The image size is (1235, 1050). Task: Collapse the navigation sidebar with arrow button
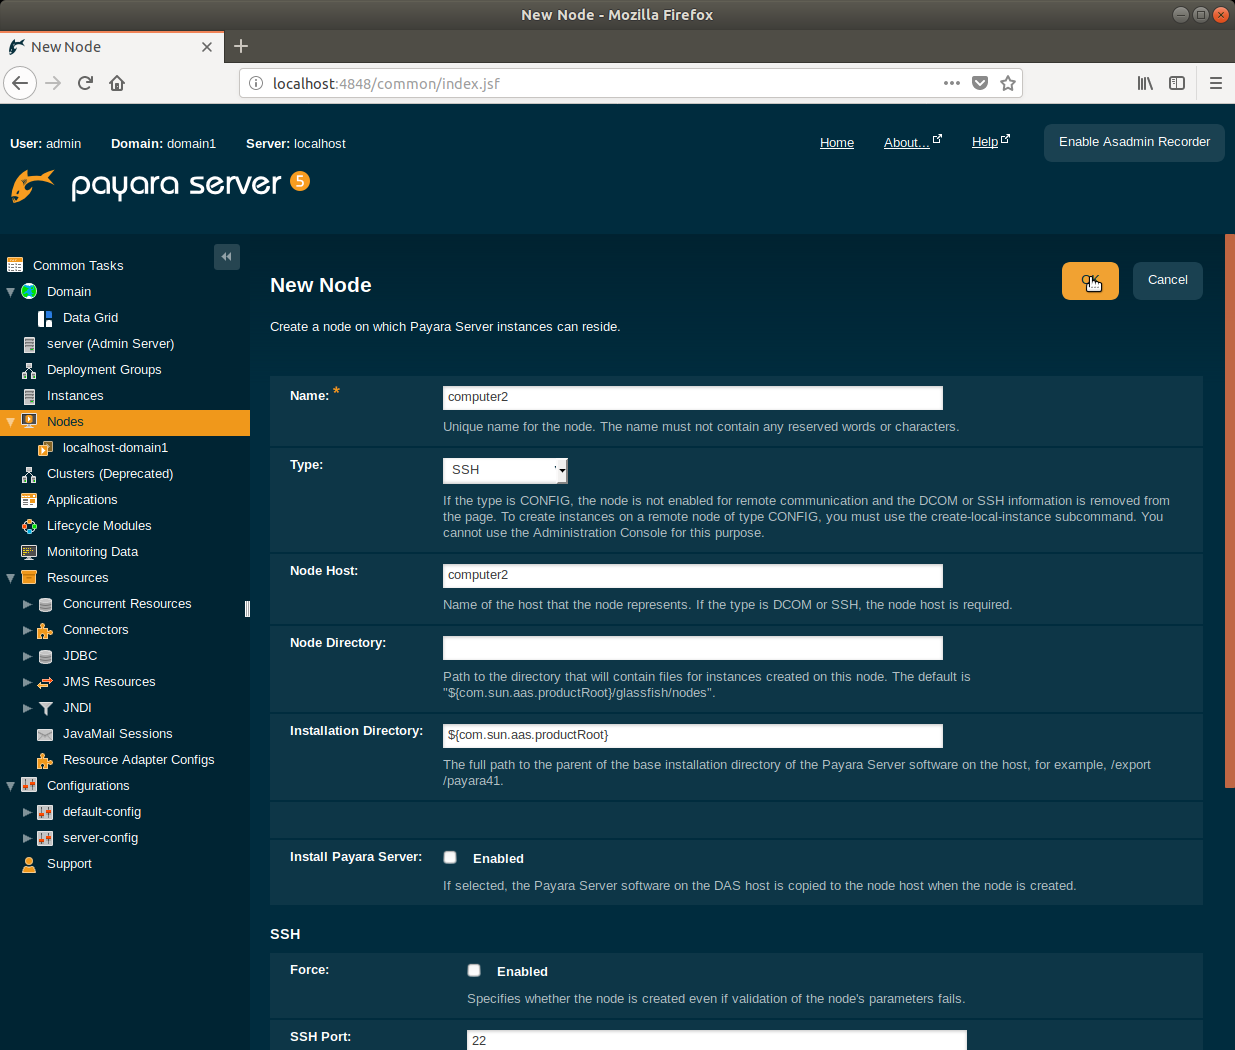tap(227, 257)
